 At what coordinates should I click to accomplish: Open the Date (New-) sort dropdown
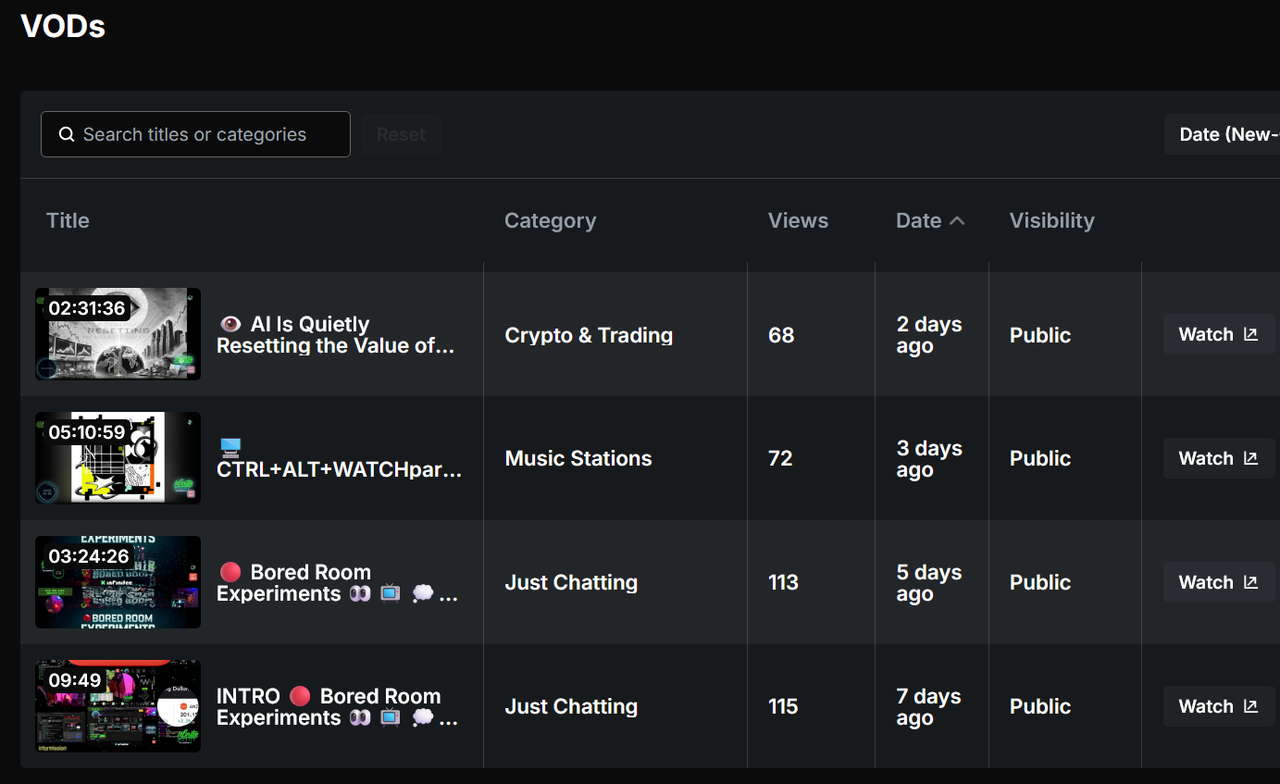coord(1222,134)
